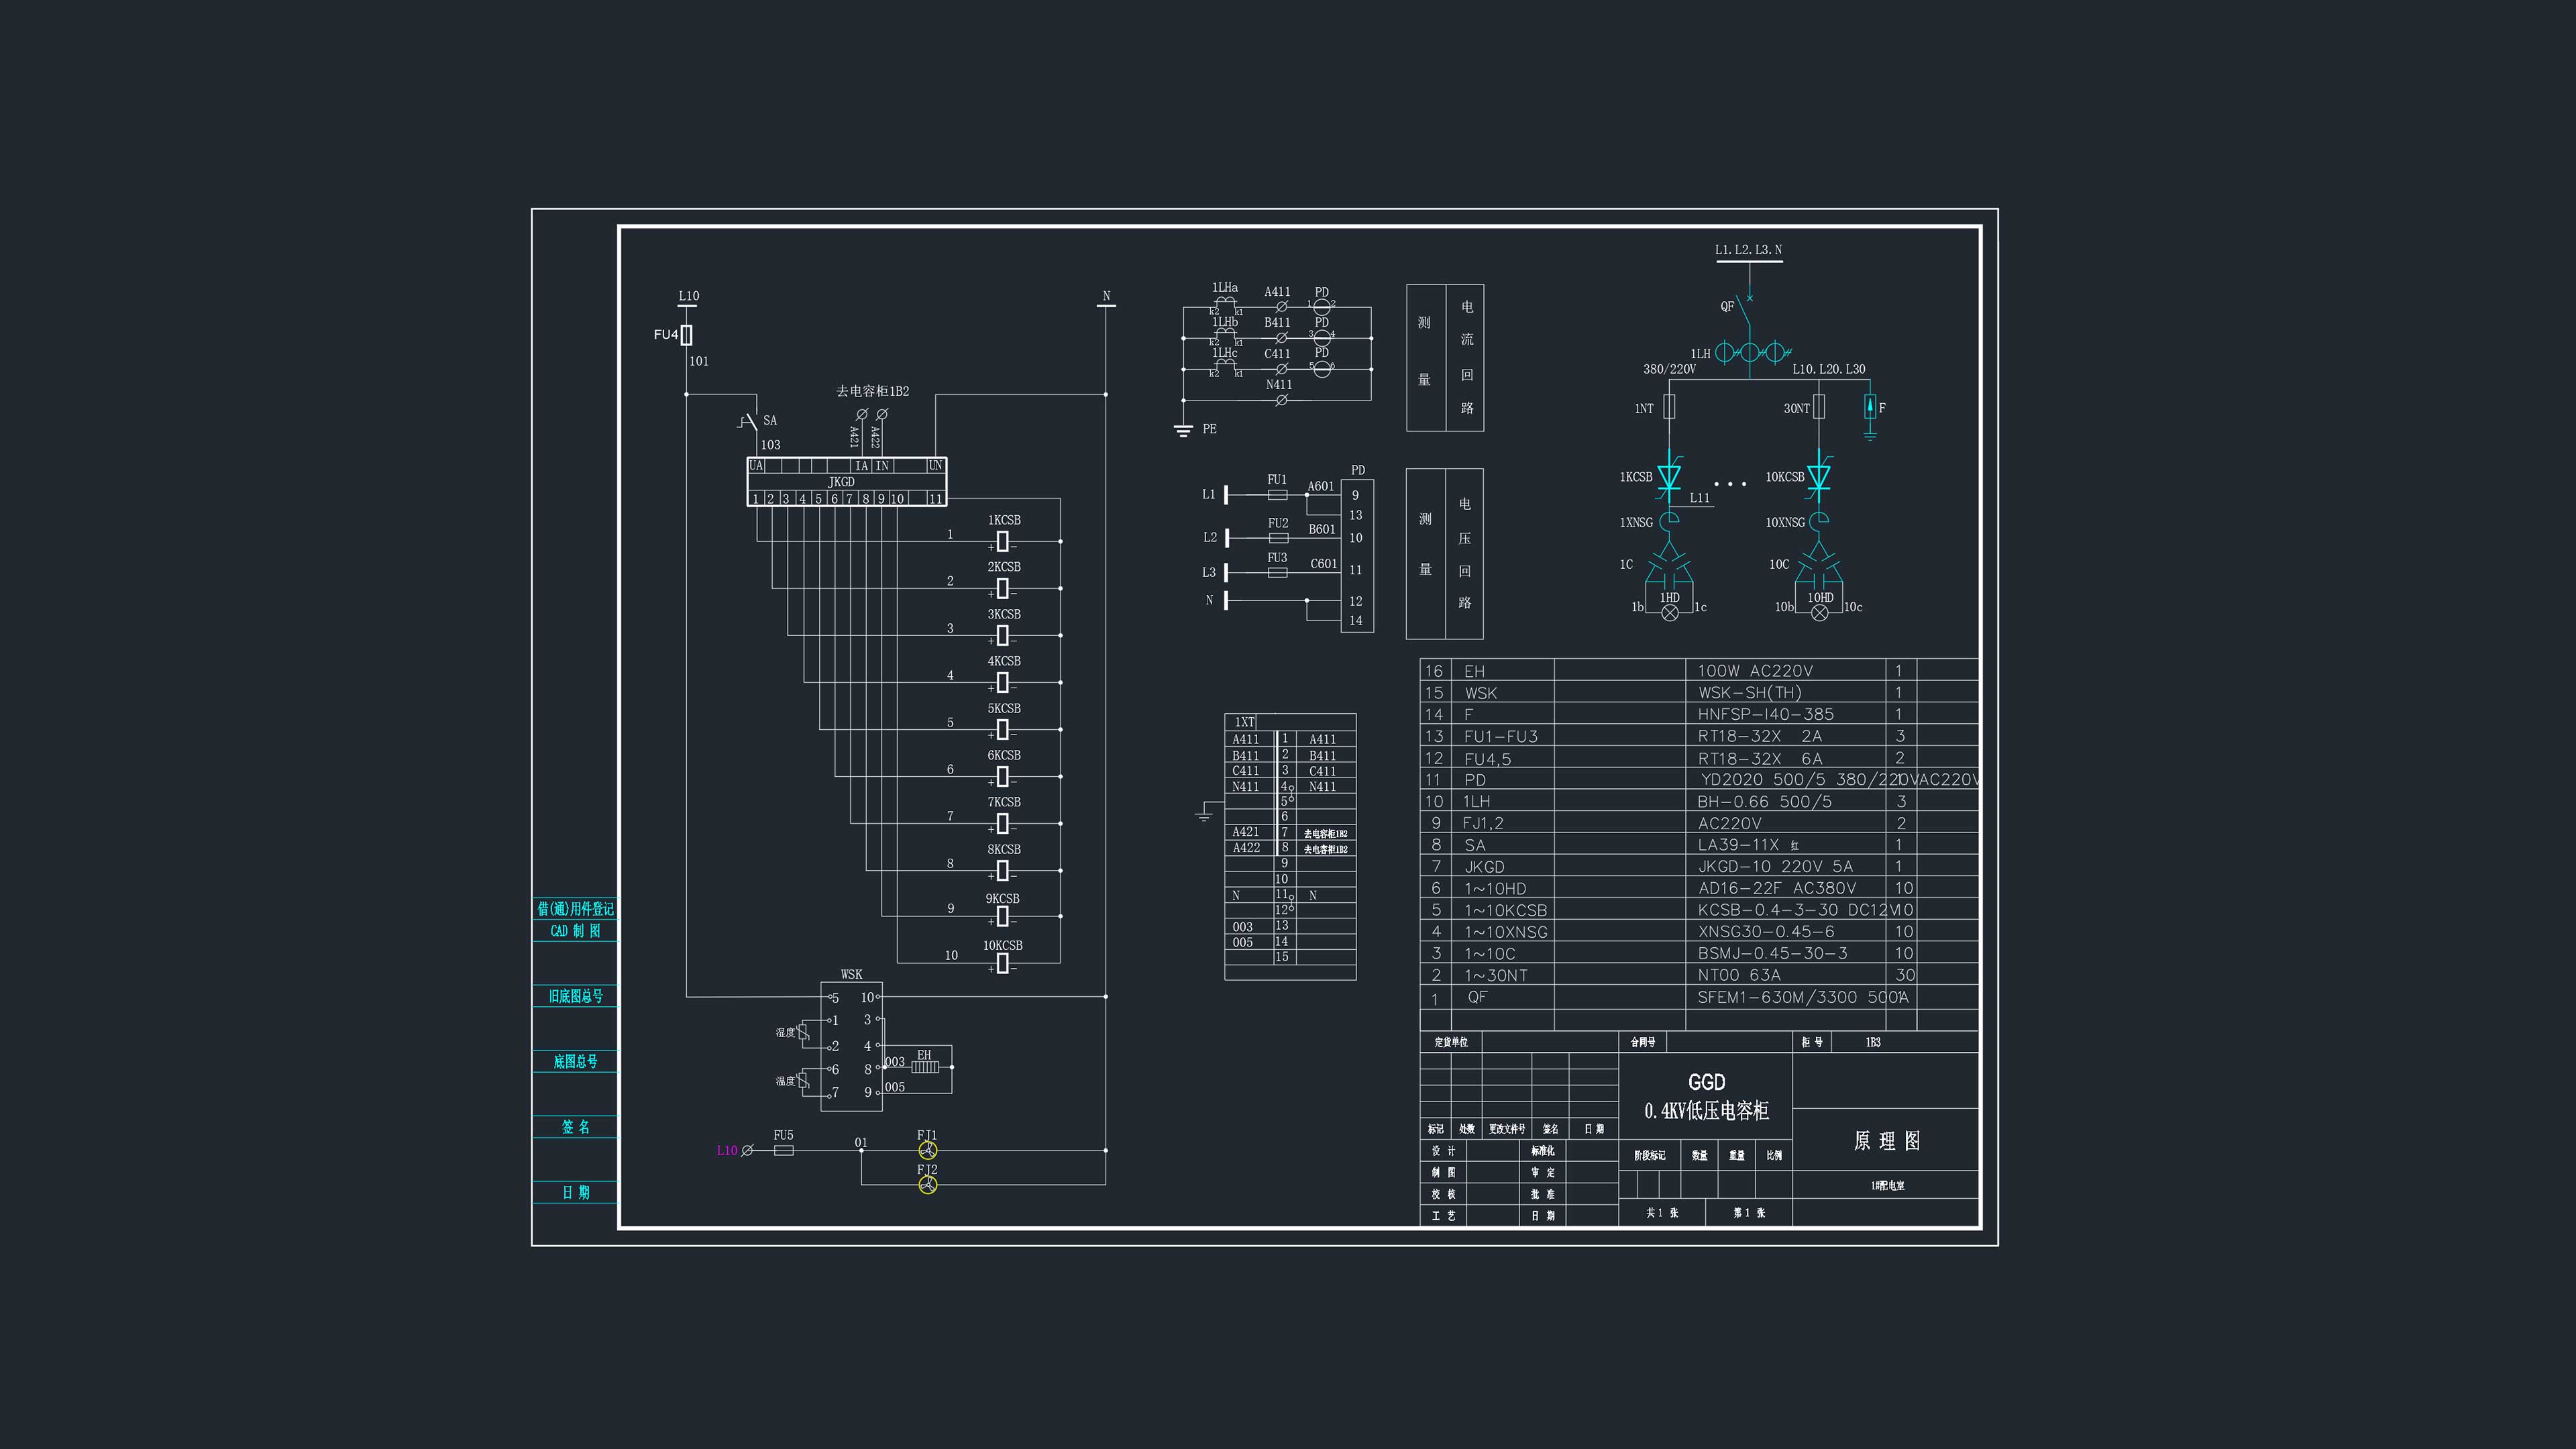Click the cyan 借(通)用件登记 label
2576x1449 pixels.
click(576, 909)
